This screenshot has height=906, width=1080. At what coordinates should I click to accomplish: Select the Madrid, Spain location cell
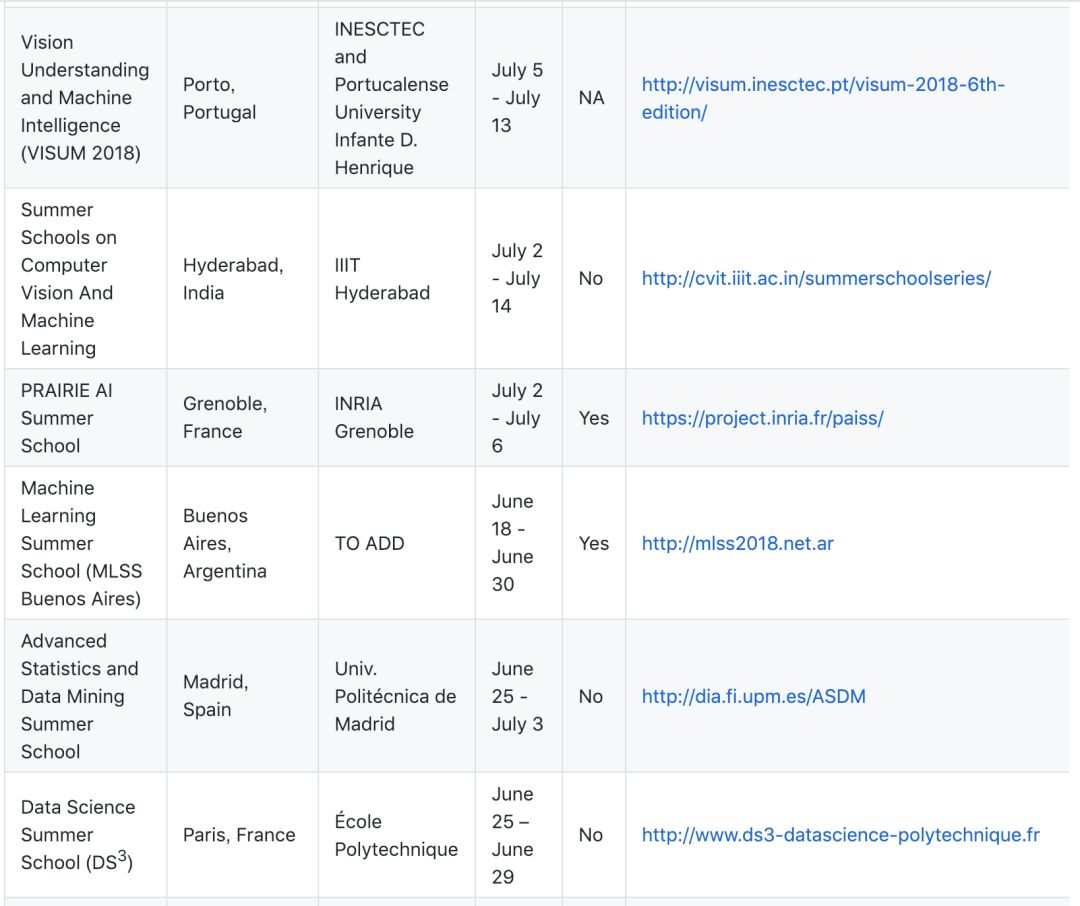(x=215, y=696)
